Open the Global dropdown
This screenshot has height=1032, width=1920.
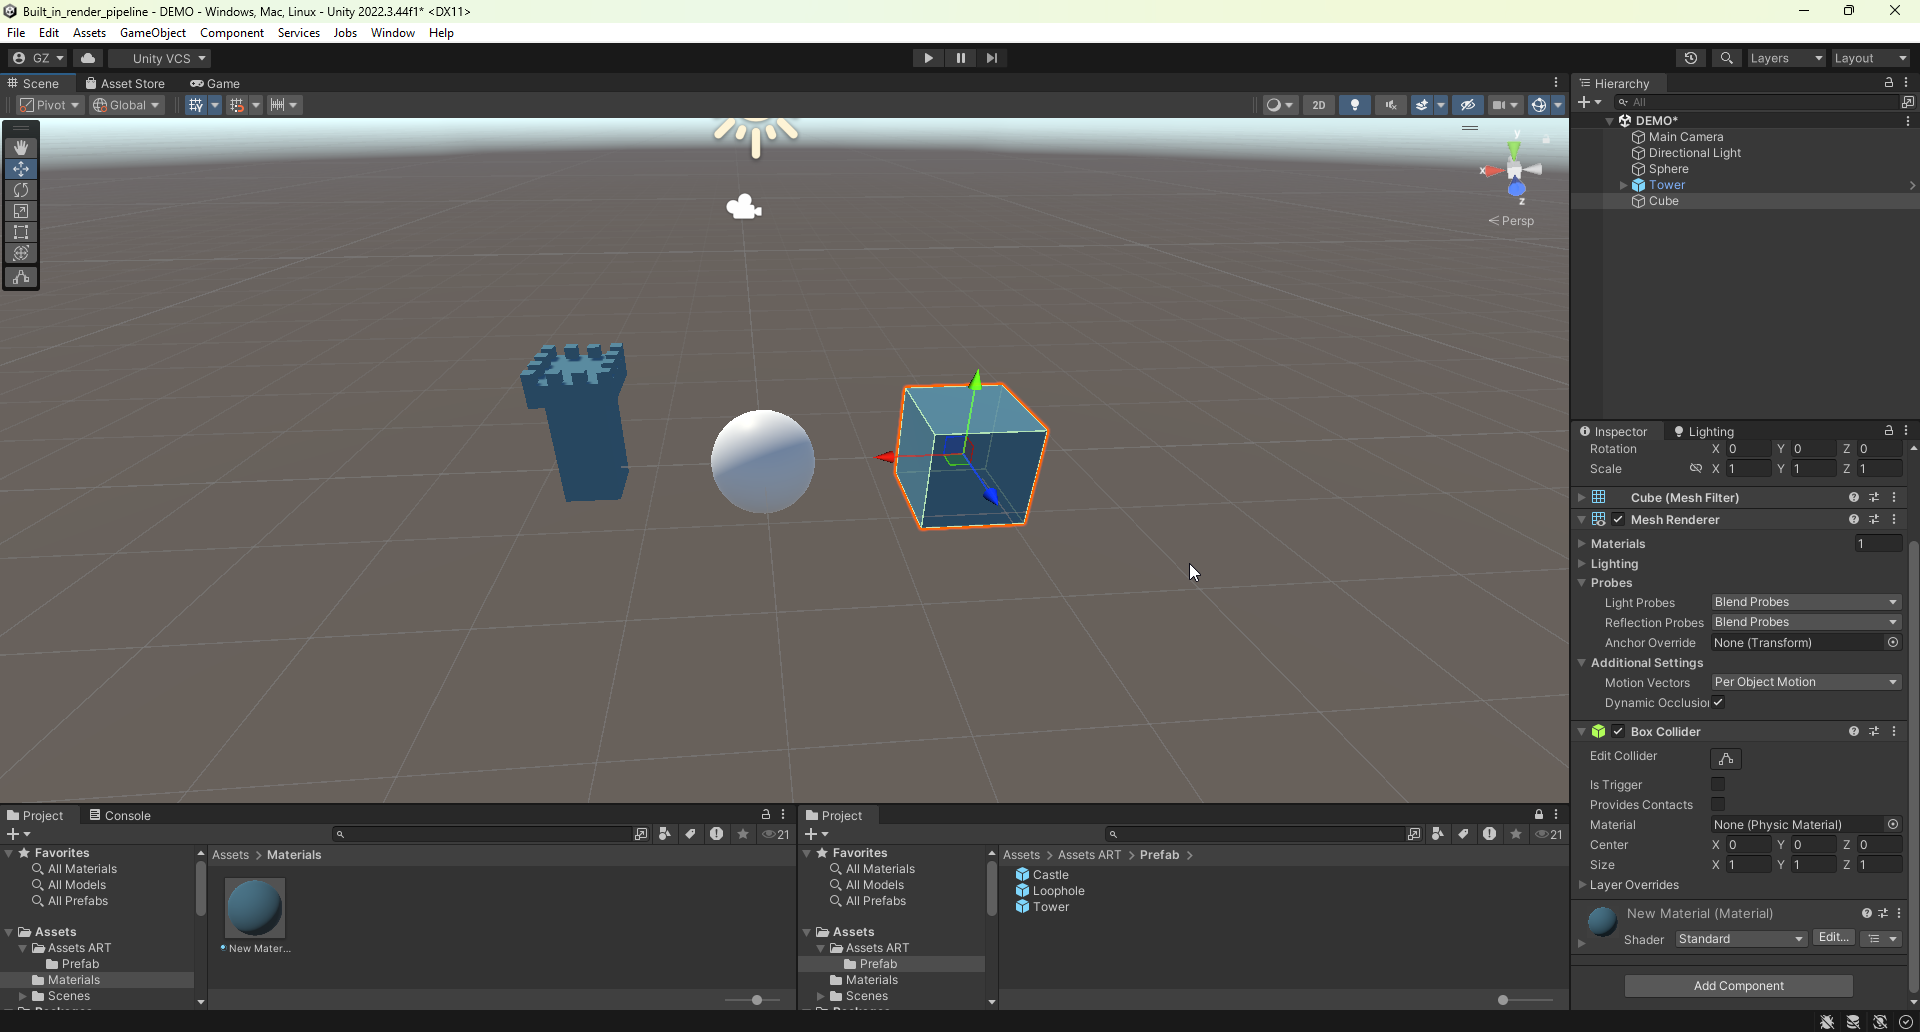[x=126, y=105]
